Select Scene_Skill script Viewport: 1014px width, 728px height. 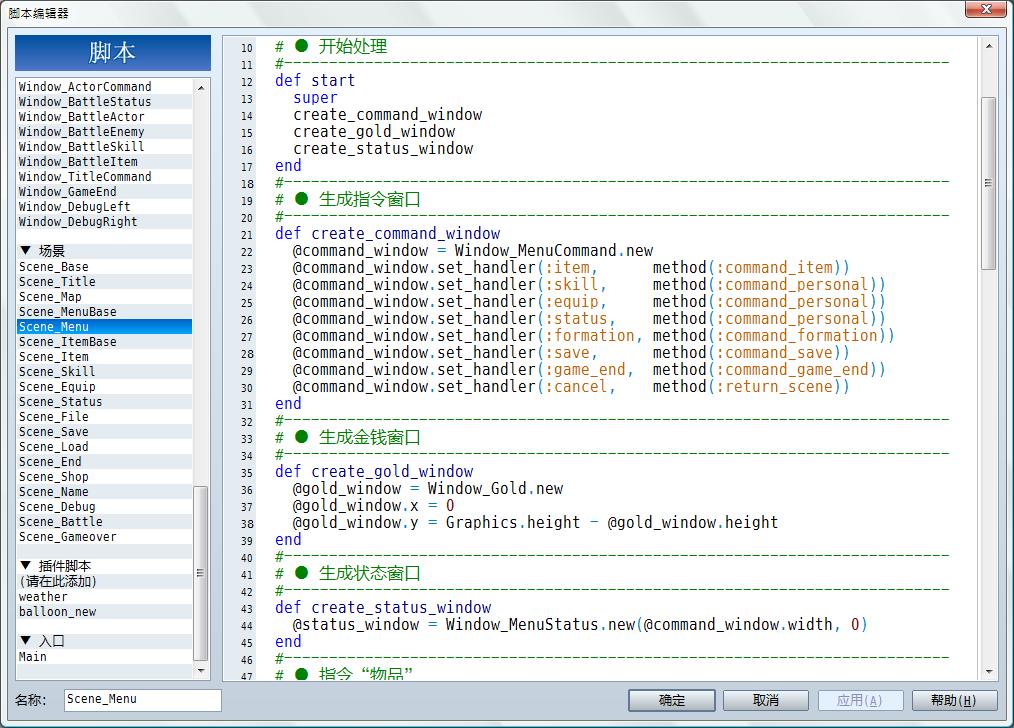tap(104, 372)
